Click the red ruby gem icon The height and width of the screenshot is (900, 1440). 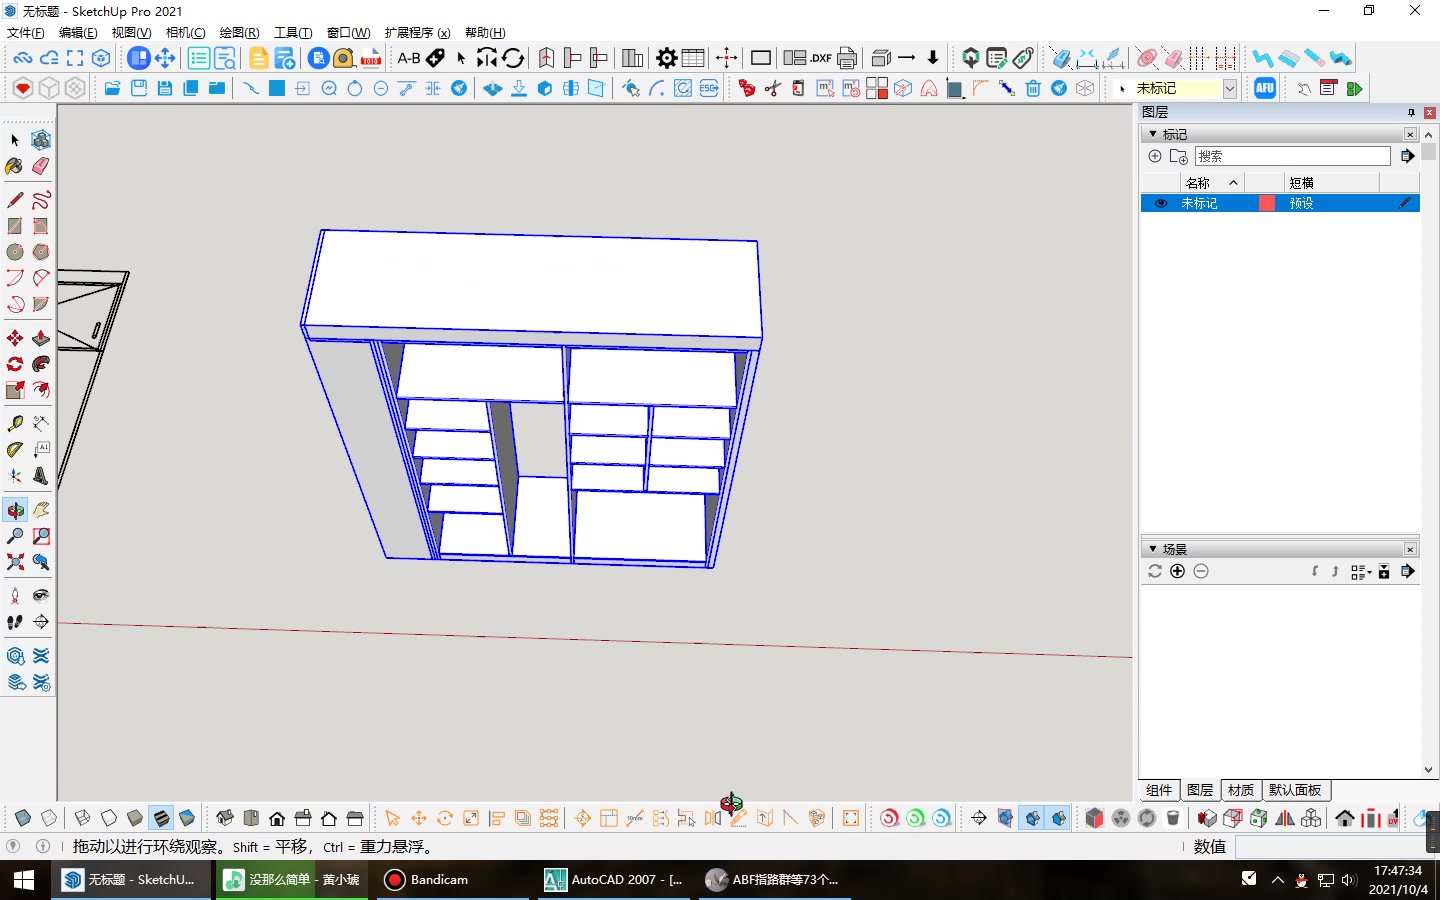click(x=23, y=88)
